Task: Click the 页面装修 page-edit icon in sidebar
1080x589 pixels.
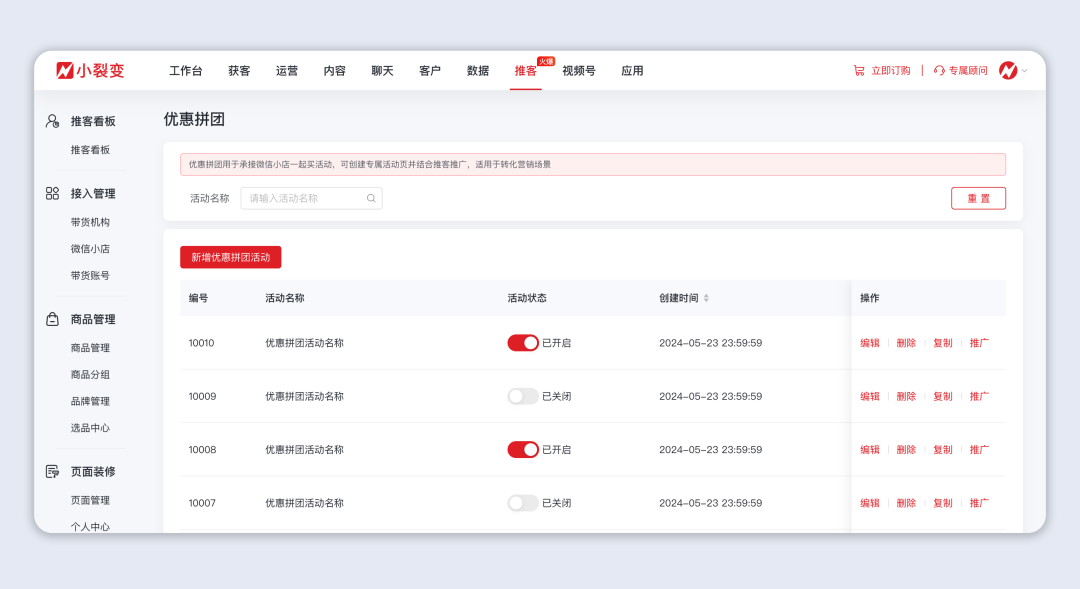Action: tap(52, 472)
